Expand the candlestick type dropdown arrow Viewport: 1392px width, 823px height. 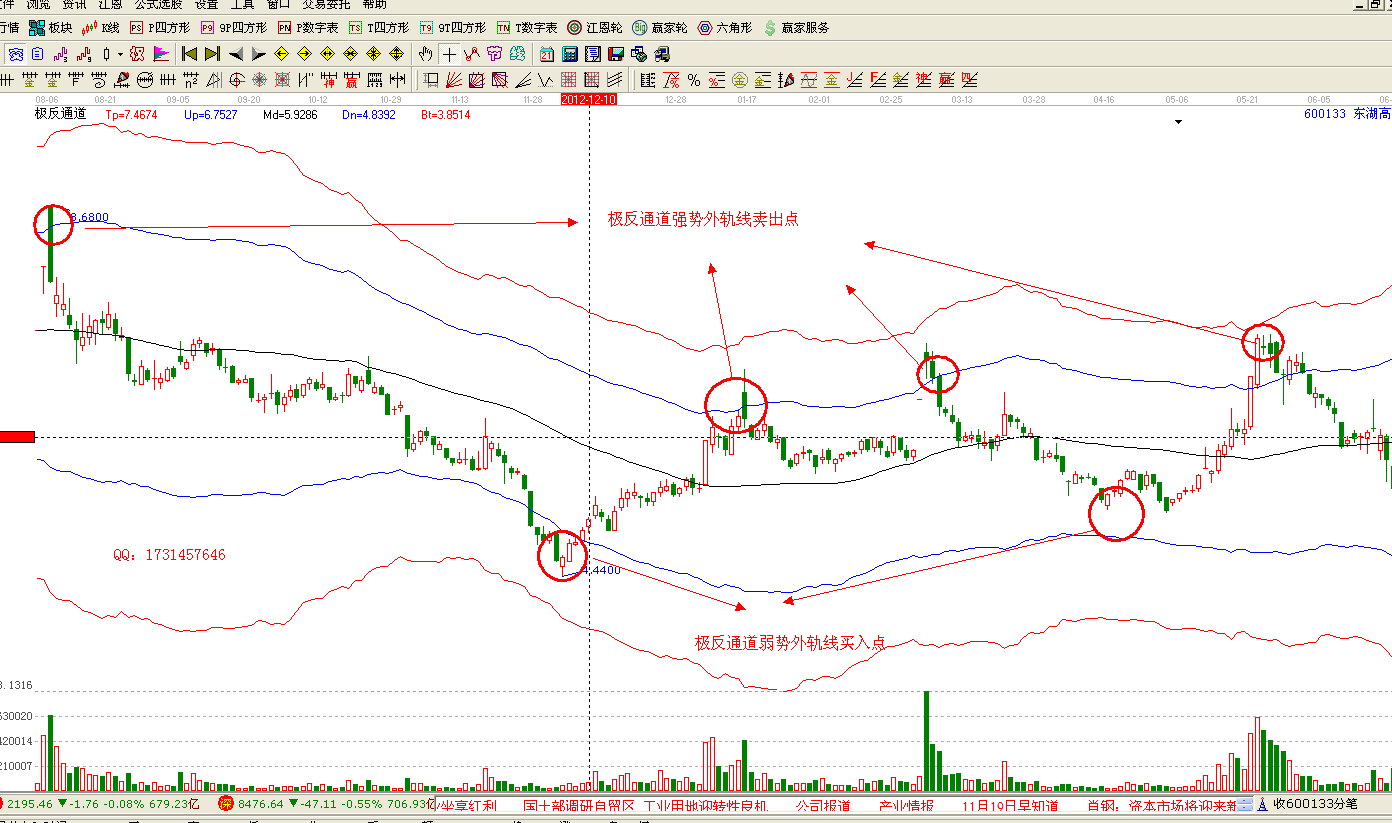coord(120,54)
